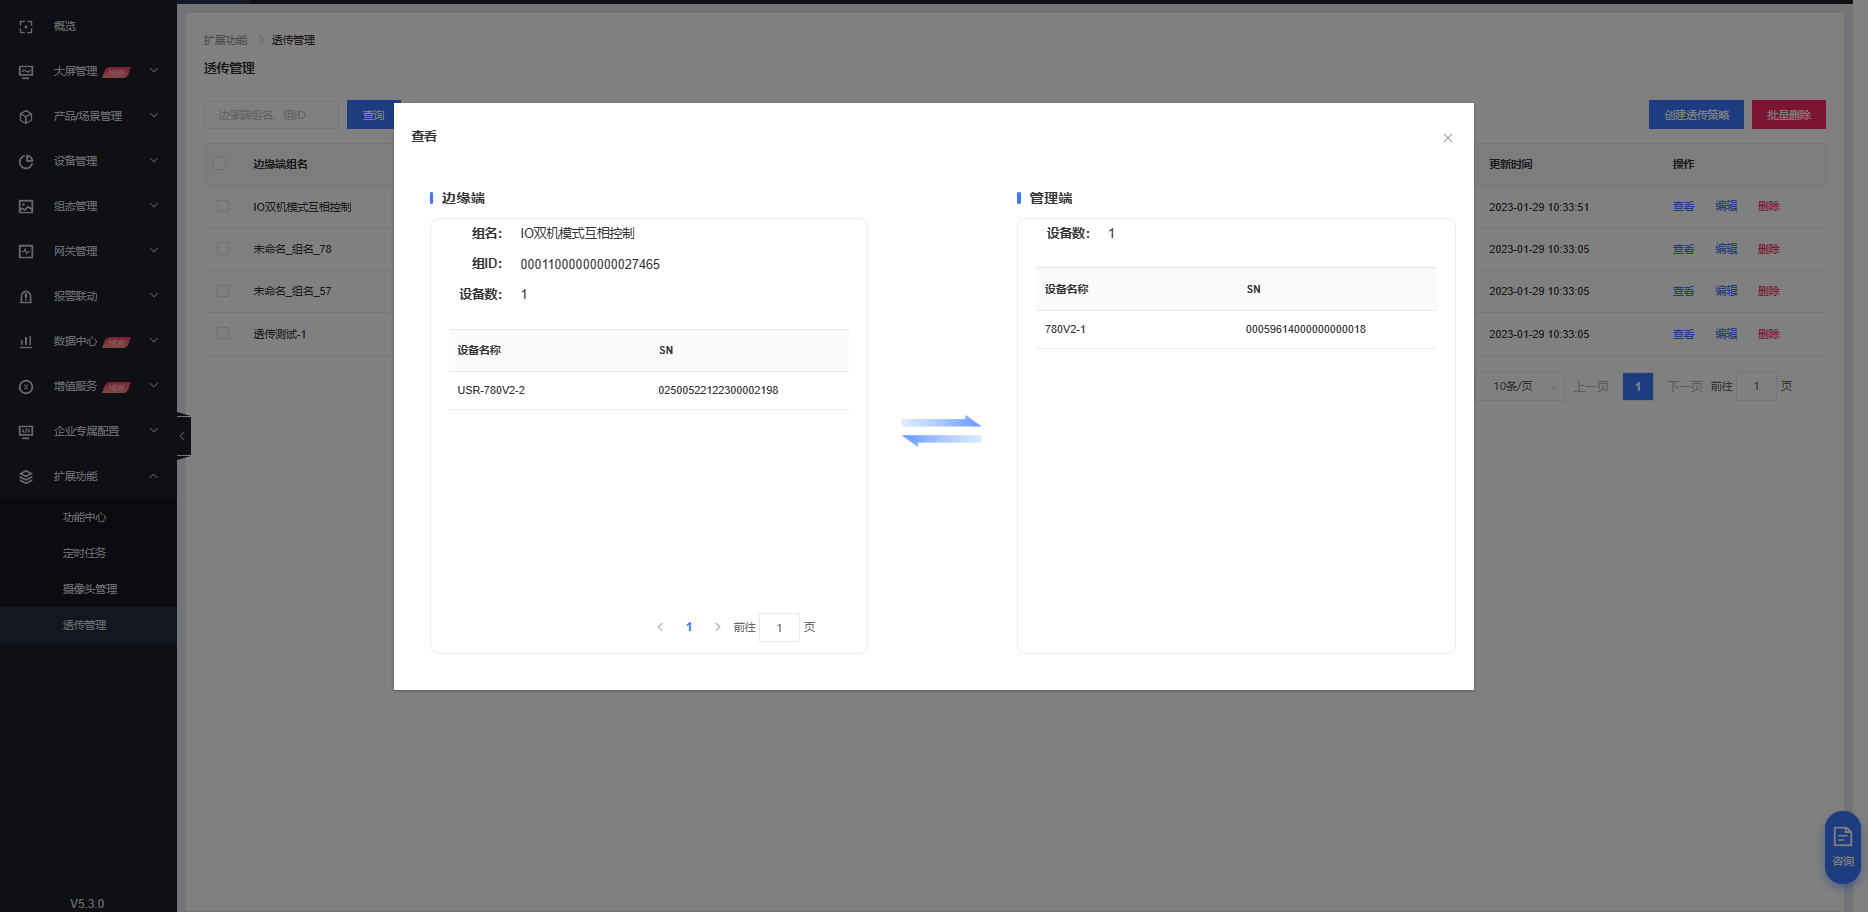The width and height of the screenshot is (1868, 912).
Task: Click the page number input in dialog
Action: (x=779, y=628)
